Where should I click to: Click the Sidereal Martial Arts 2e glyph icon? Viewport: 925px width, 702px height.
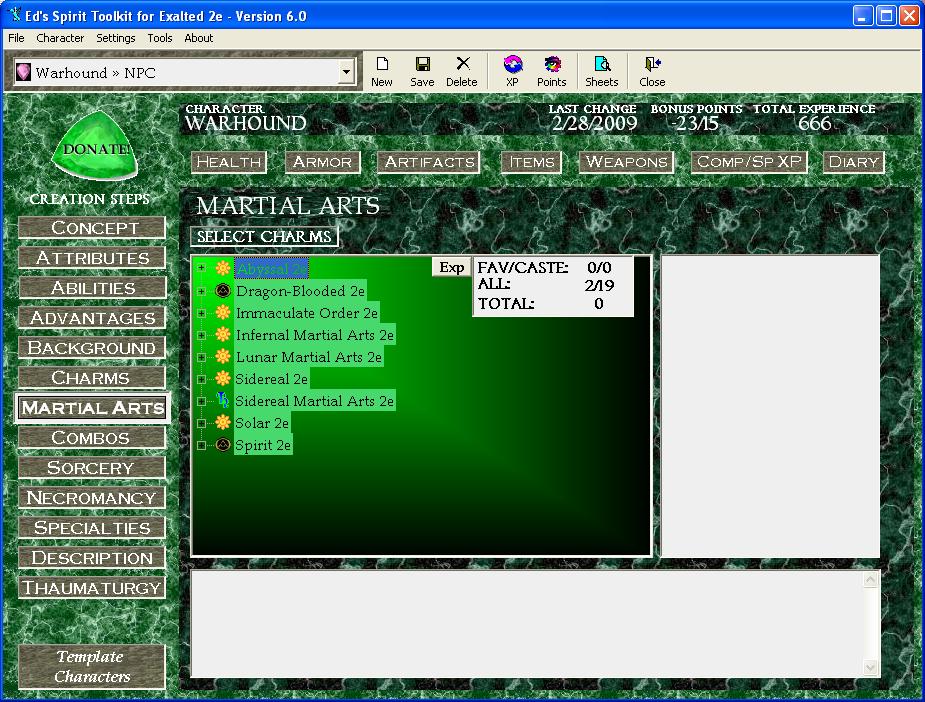223,401
